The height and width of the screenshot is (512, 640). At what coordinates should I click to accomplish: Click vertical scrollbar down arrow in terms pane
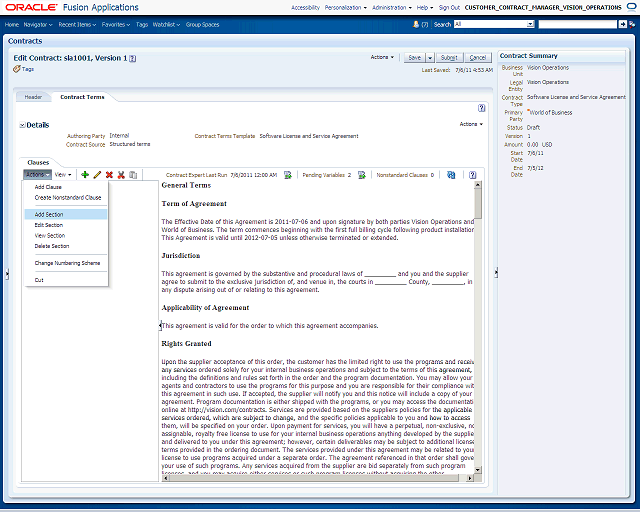click(478, 470)
